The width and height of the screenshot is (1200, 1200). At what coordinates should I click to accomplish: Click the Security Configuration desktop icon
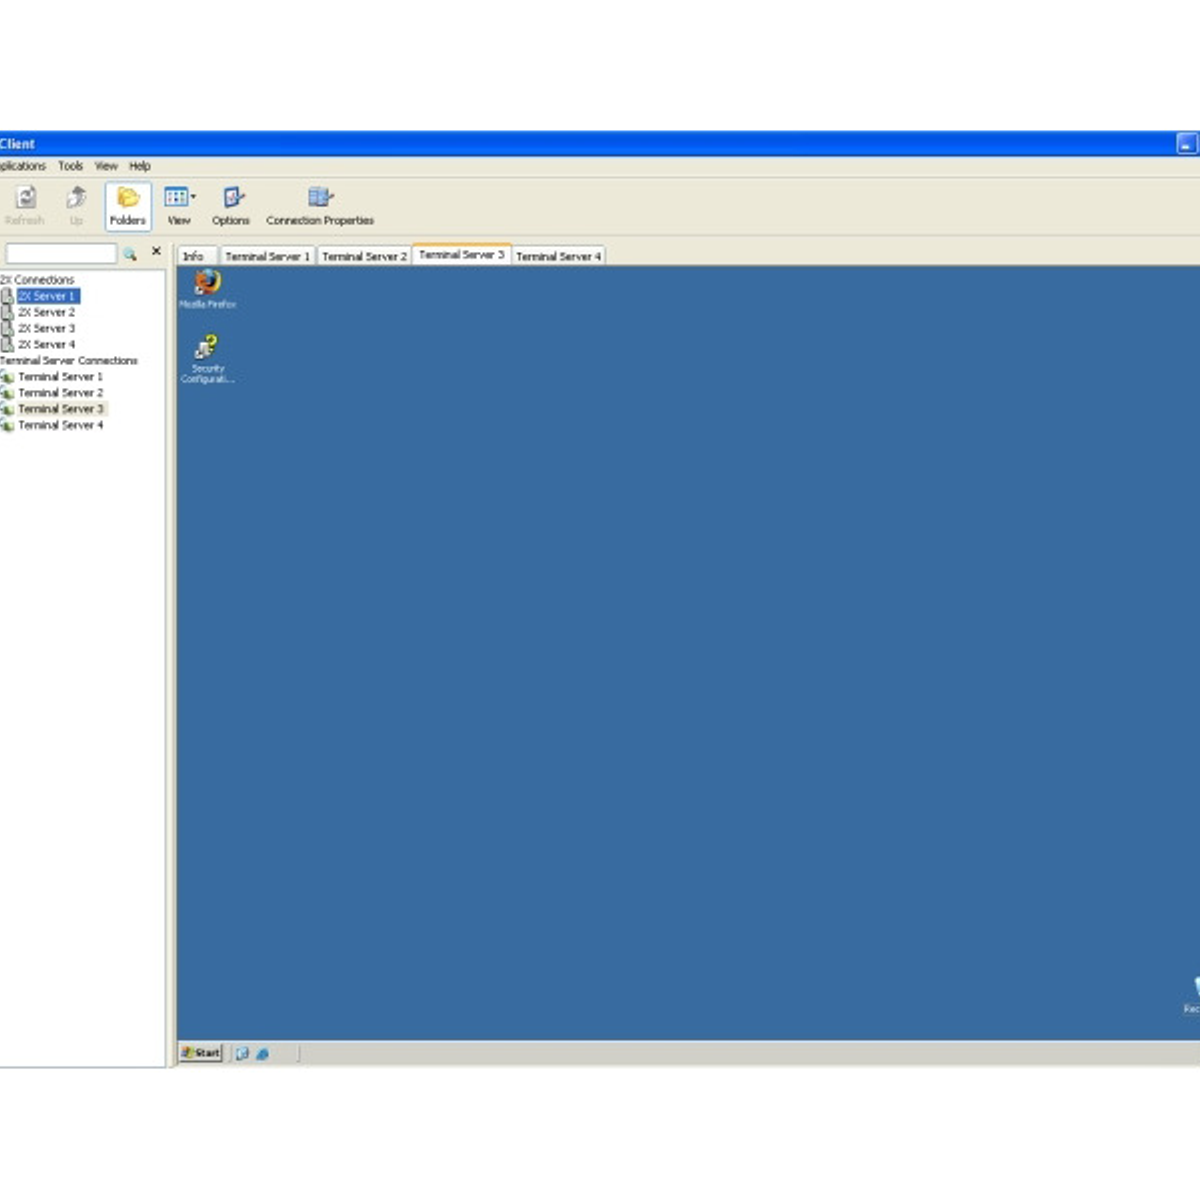point(207,359)
